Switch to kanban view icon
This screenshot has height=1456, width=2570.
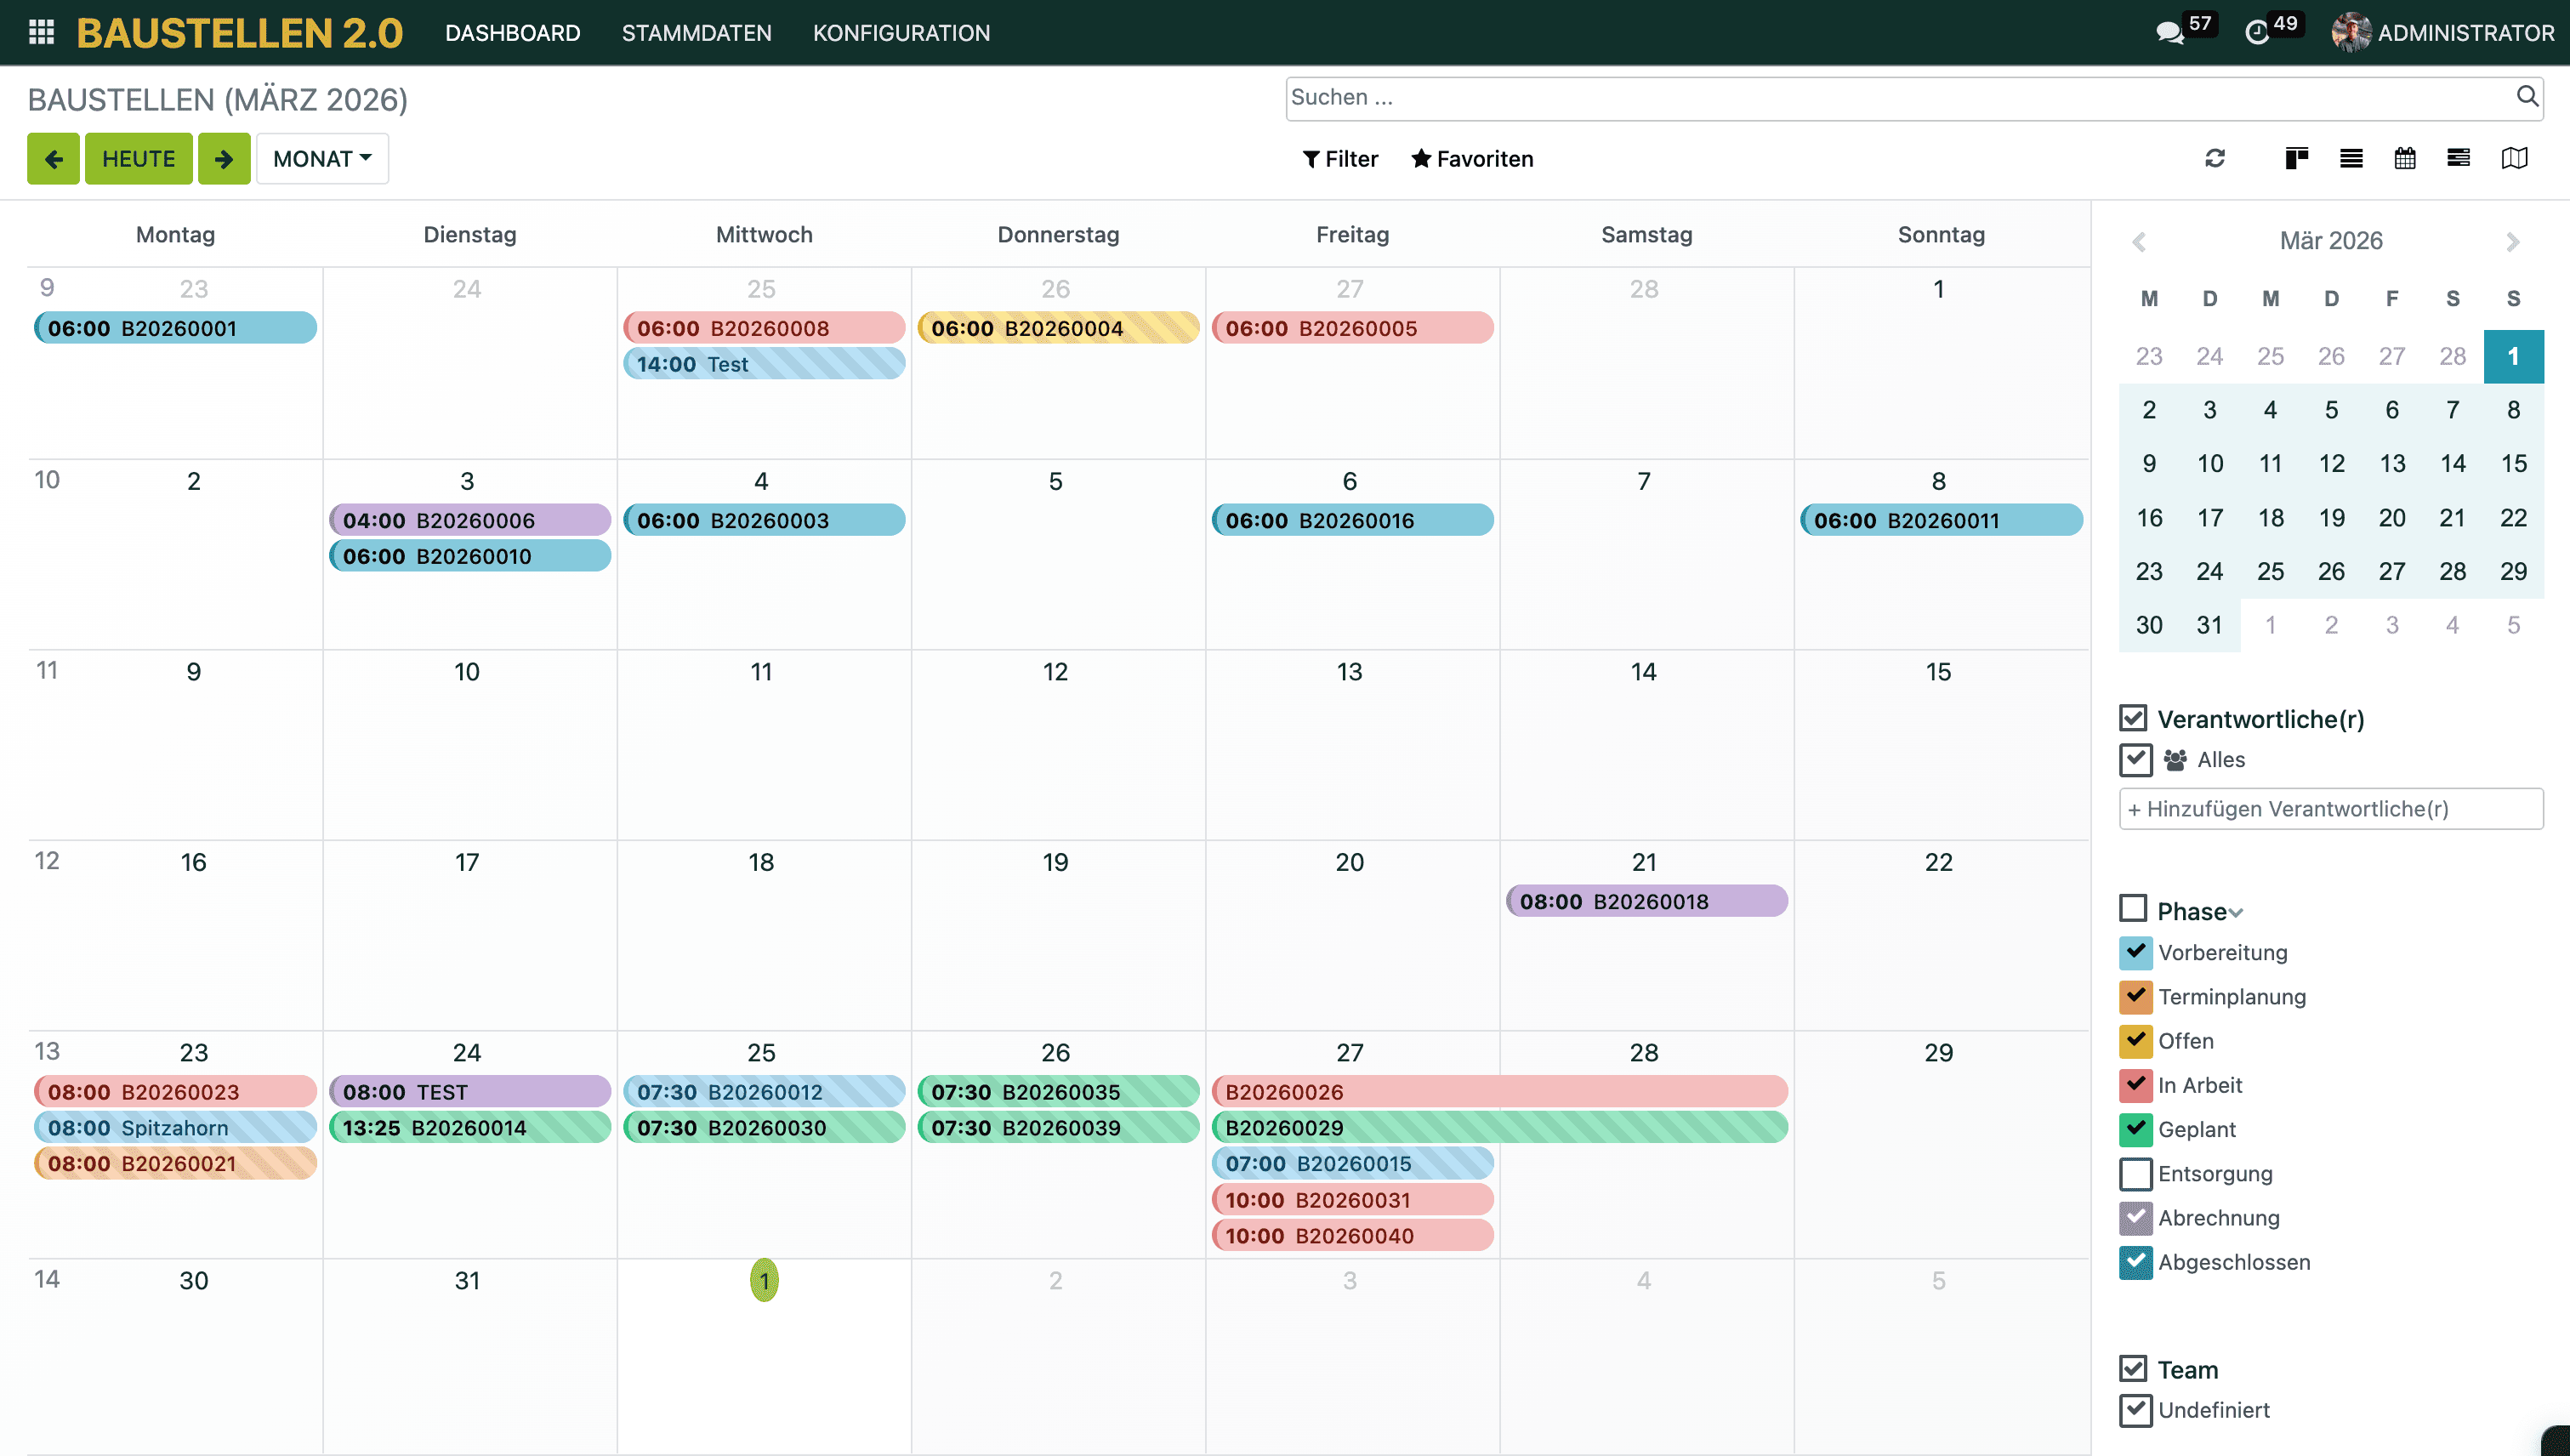2296,158
